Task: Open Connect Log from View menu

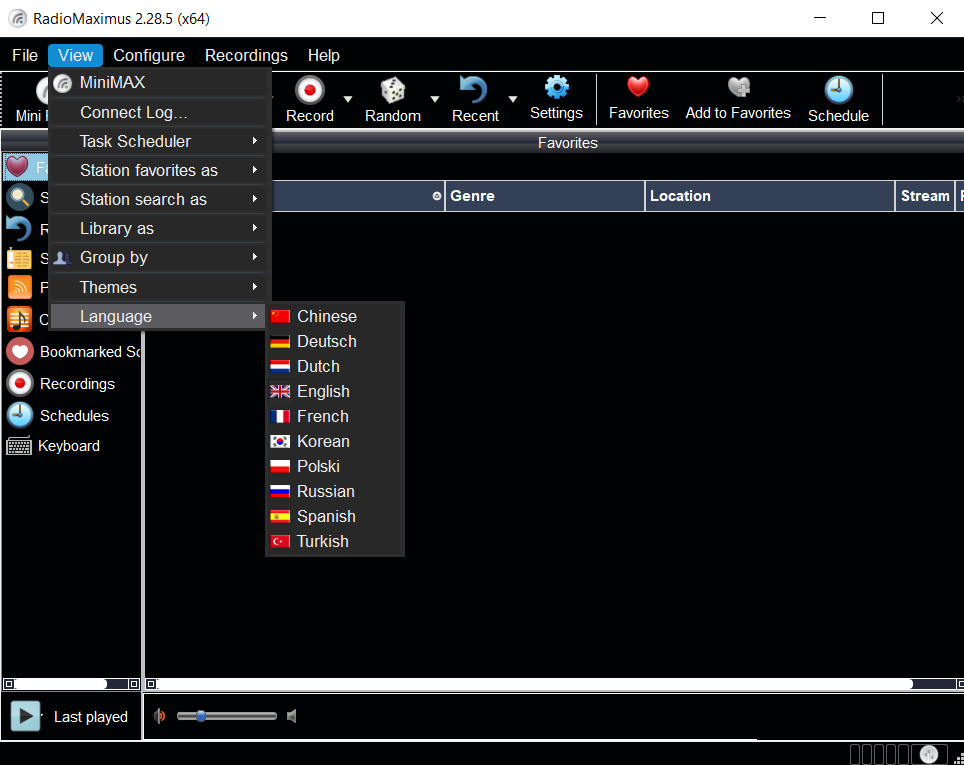Action: (160, 113)
